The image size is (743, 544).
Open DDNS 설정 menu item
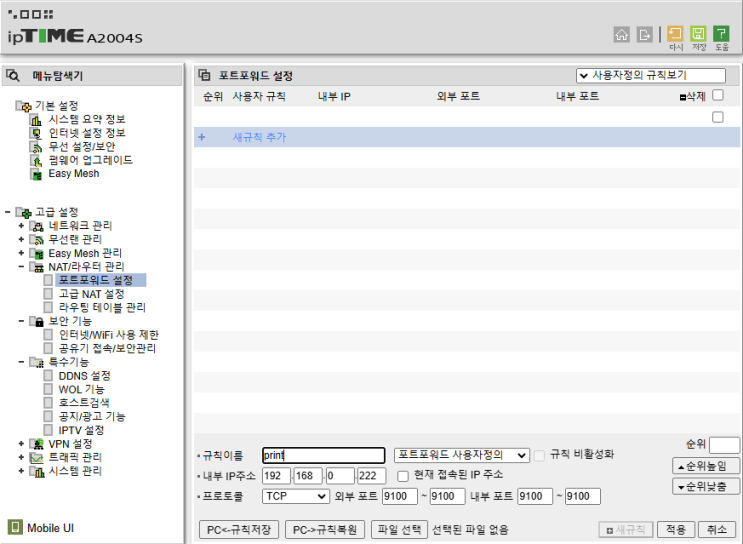point(84,376)
